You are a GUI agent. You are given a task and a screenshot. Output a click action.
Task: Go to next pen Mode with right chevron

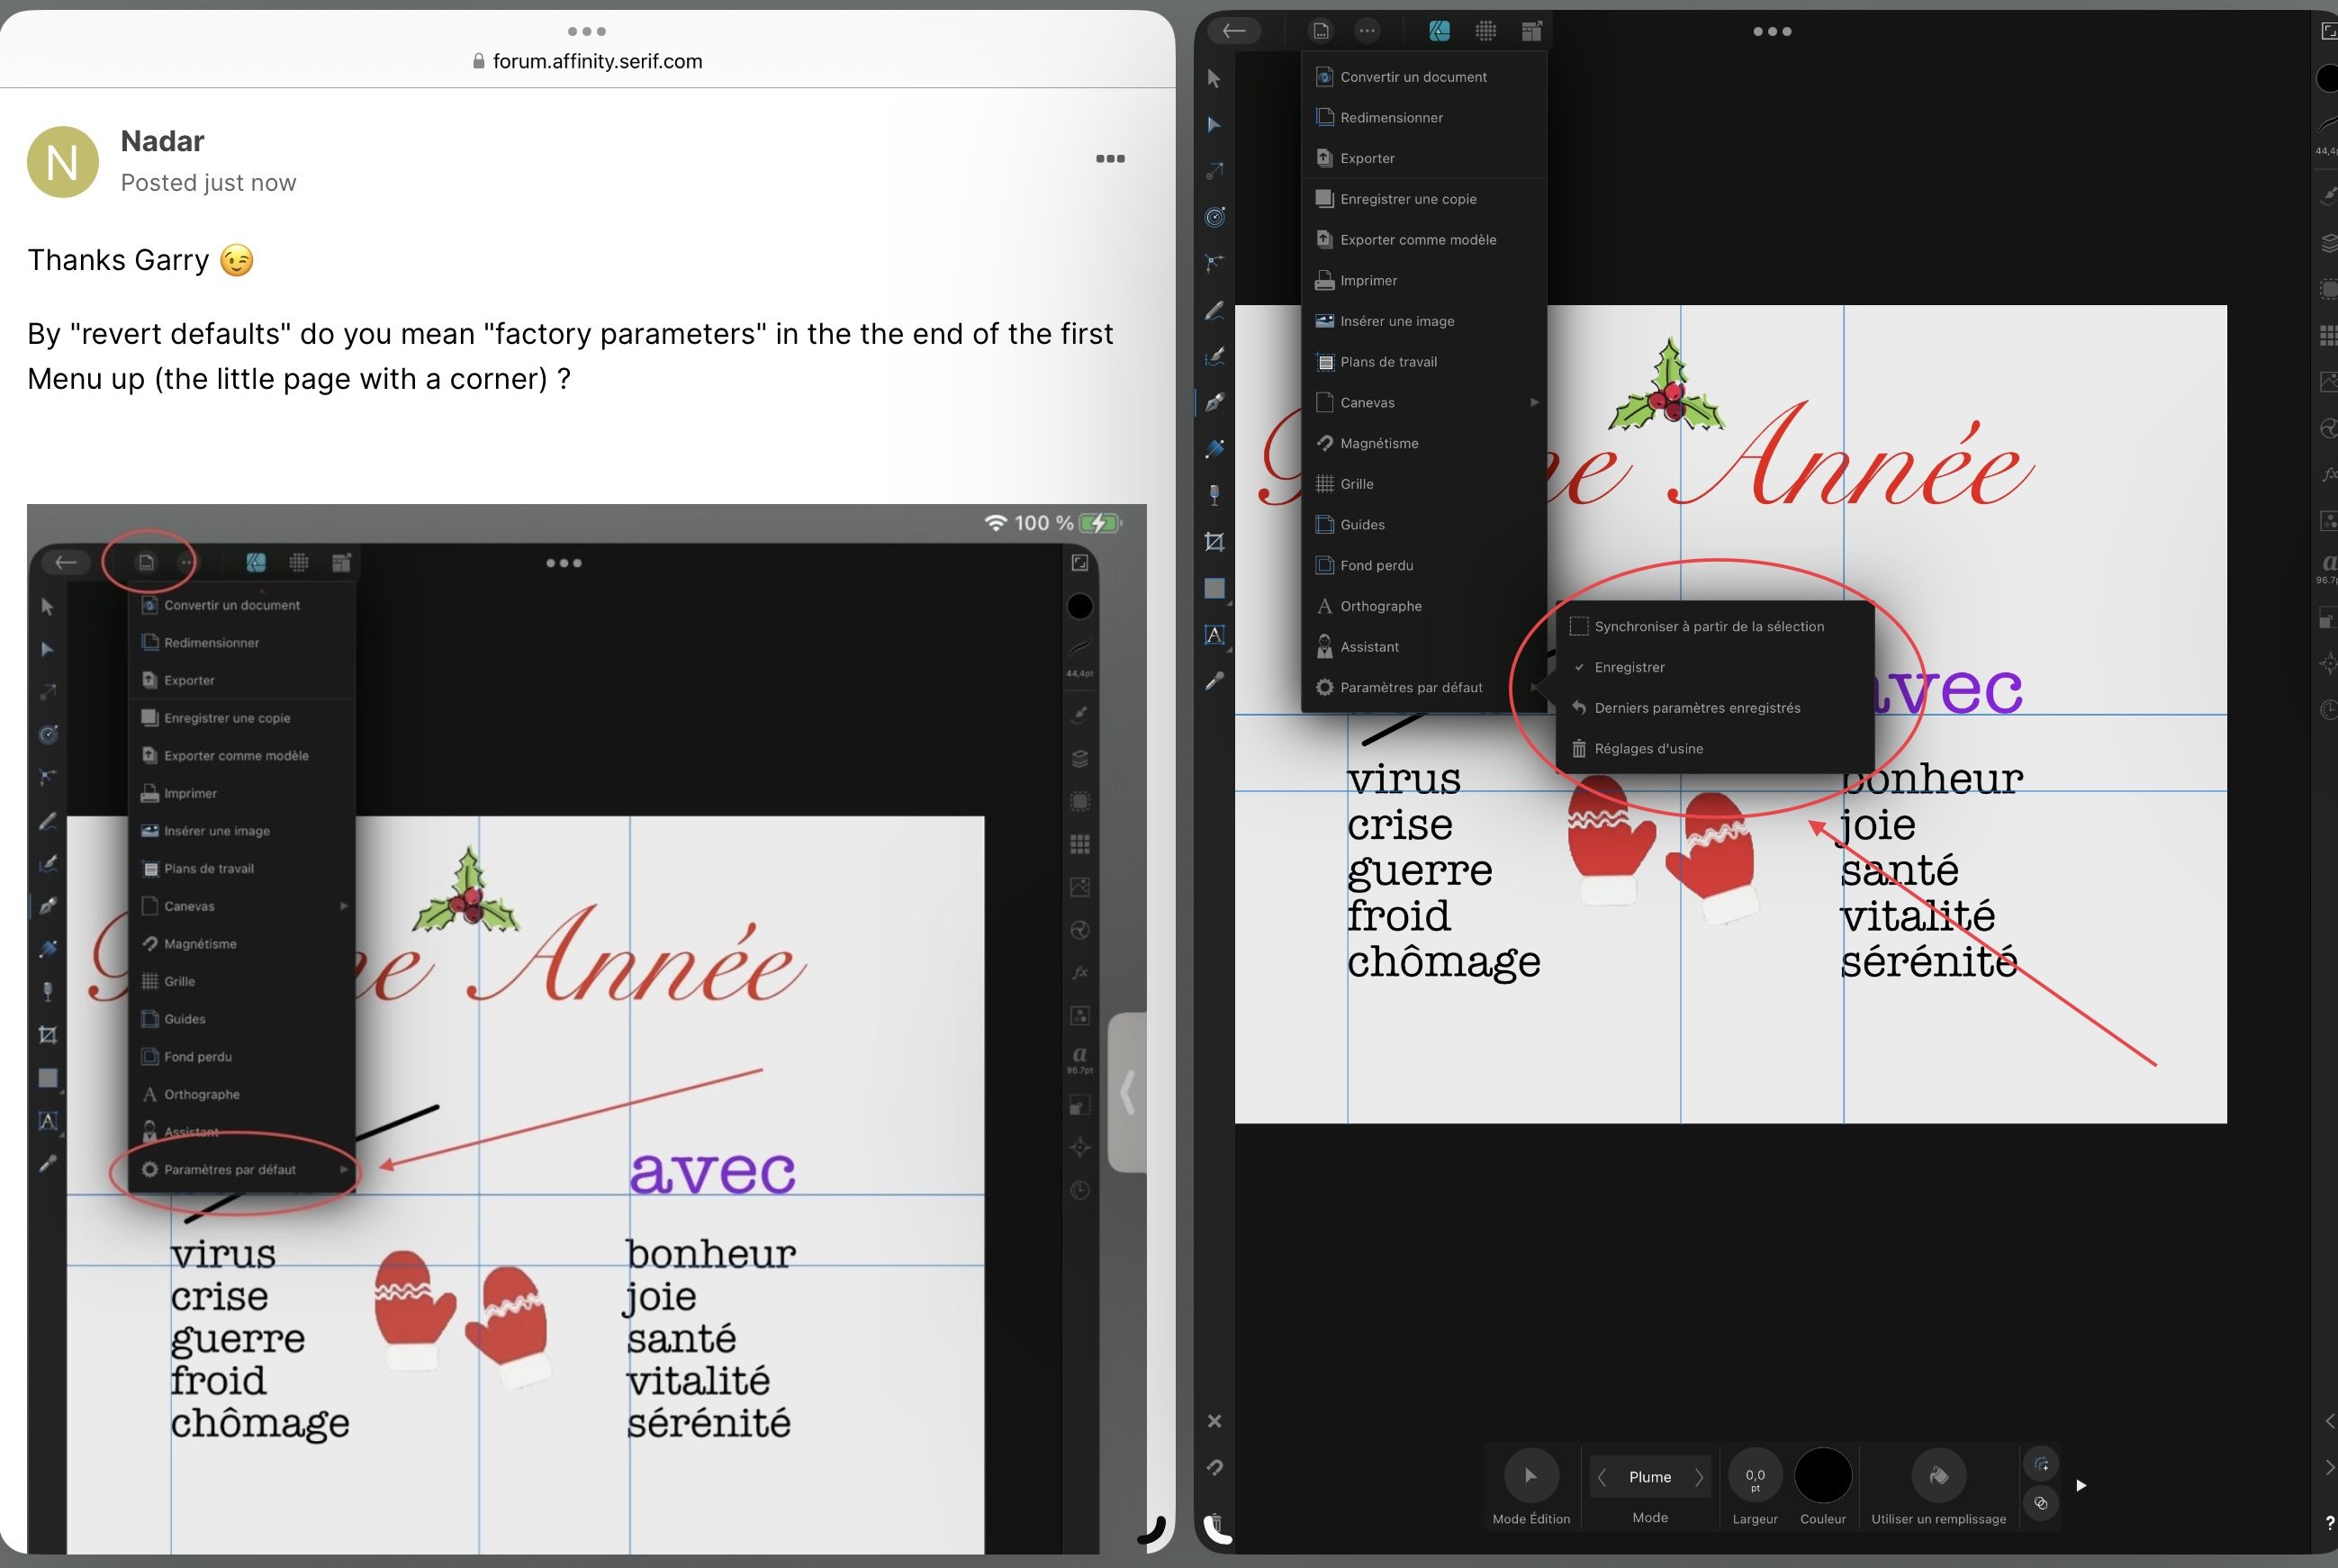click(1699, 1477)
